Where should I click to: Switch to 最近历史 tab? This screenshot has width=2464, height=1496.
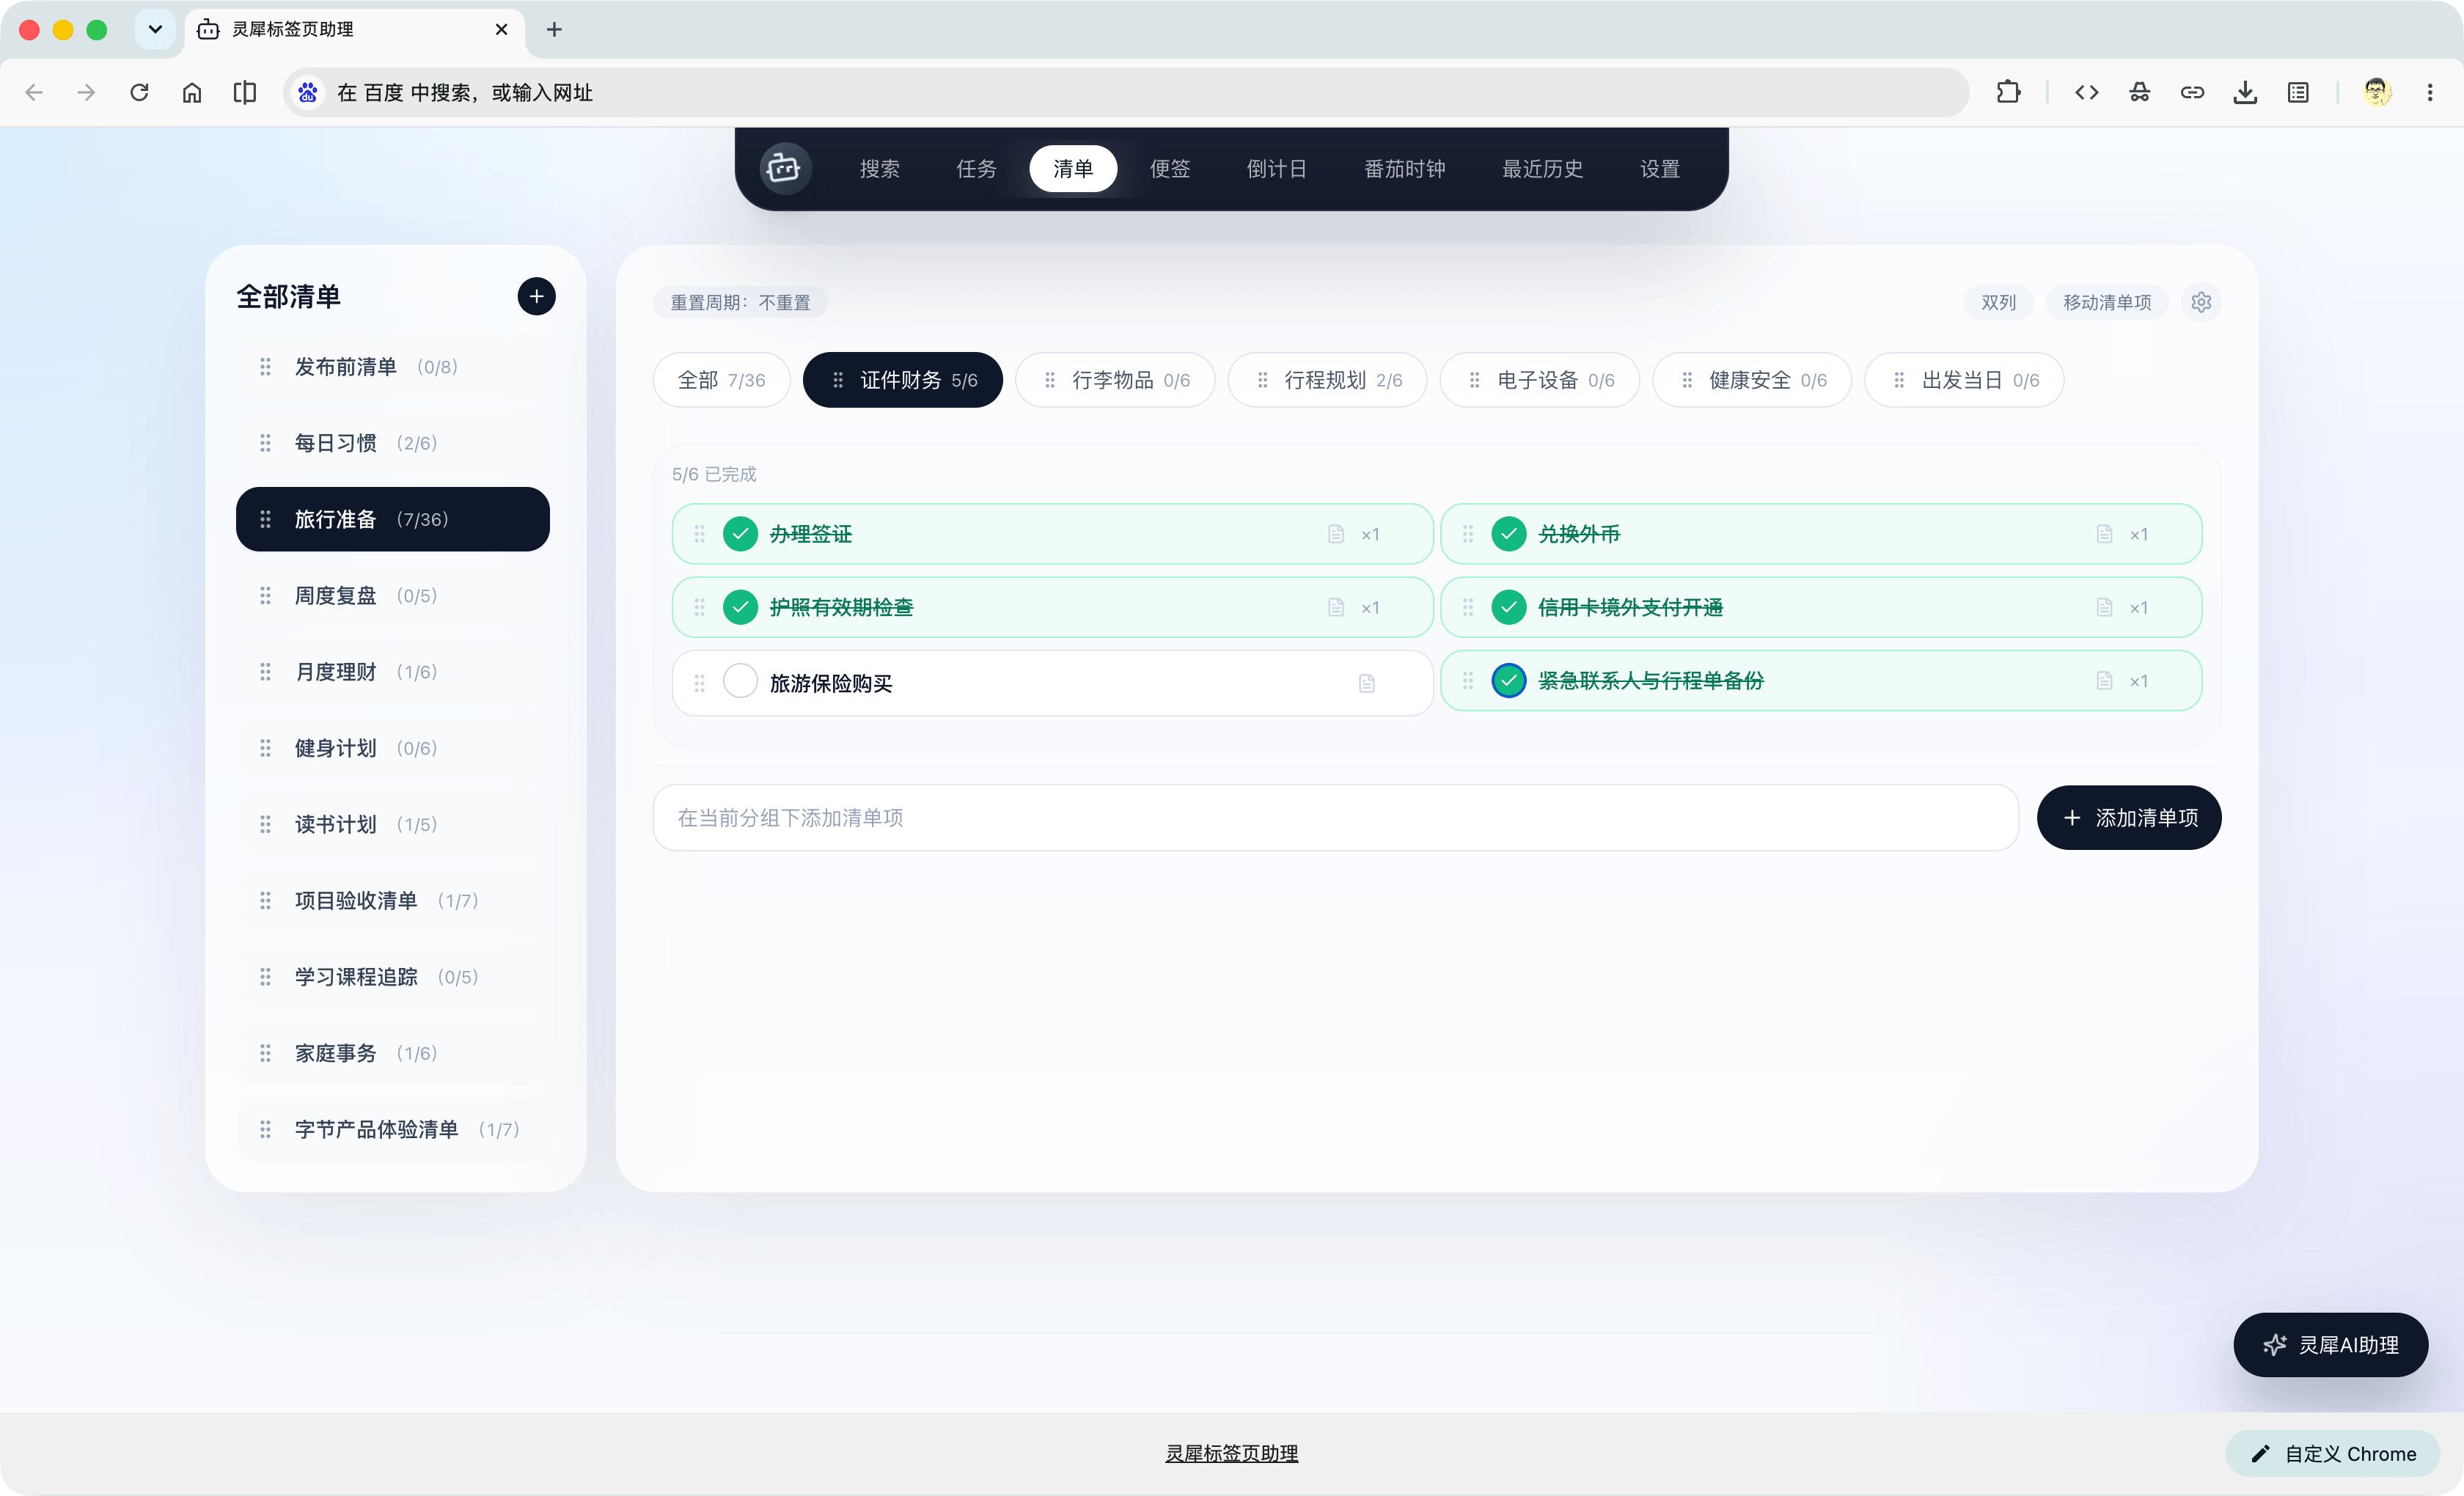[1542, 168]
